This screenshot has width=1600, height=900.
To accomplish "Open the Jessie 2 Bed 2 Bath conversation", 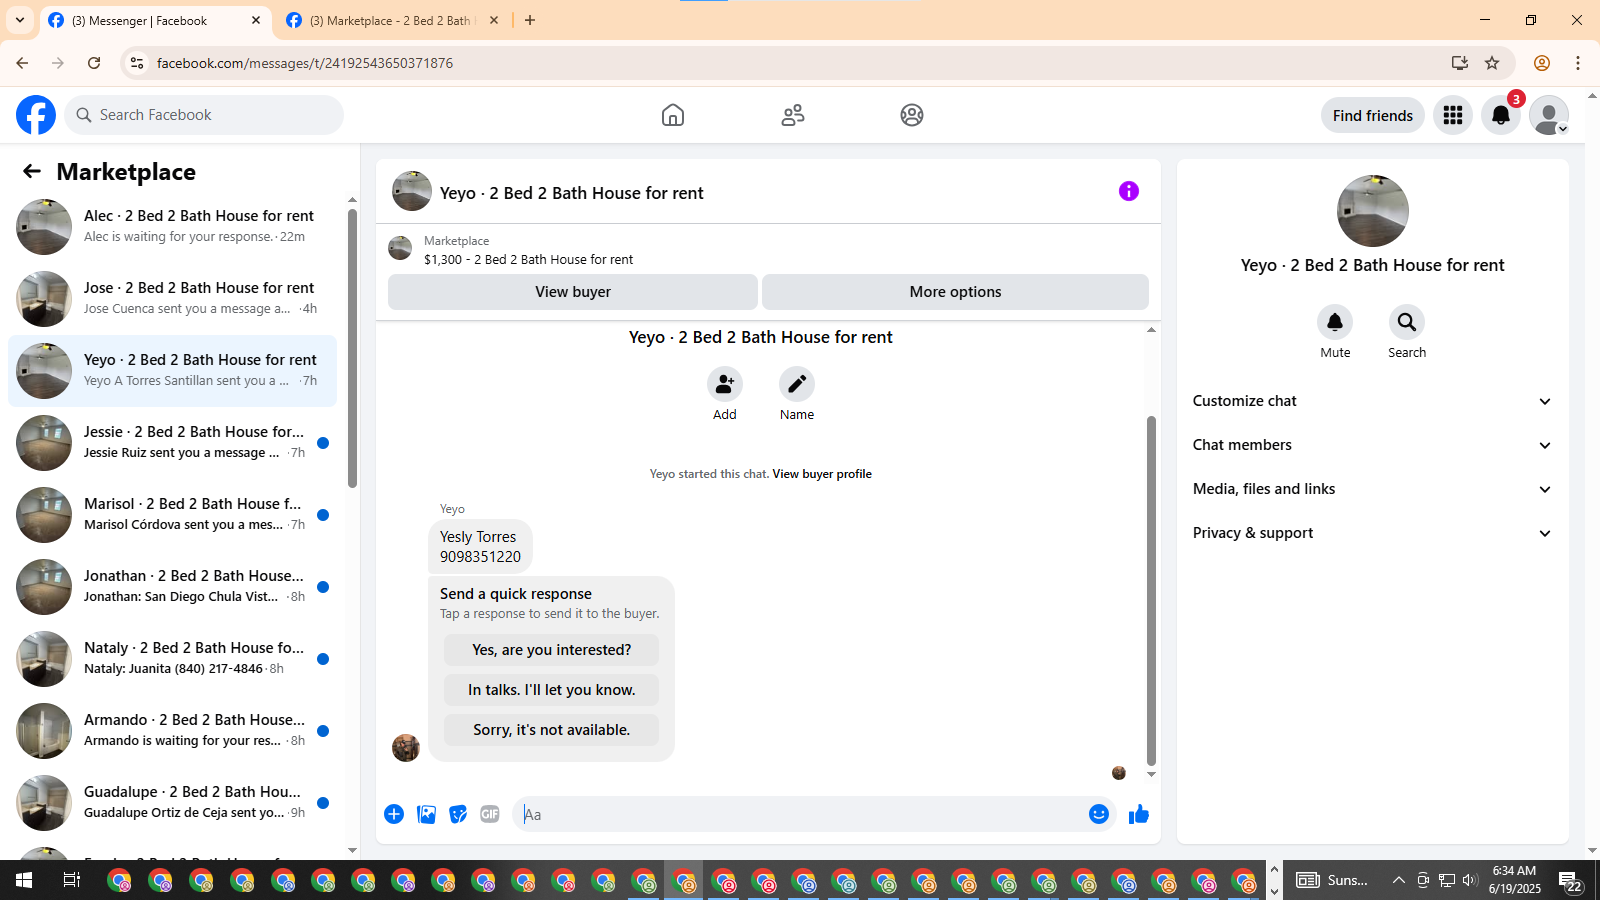I will 173,443.
